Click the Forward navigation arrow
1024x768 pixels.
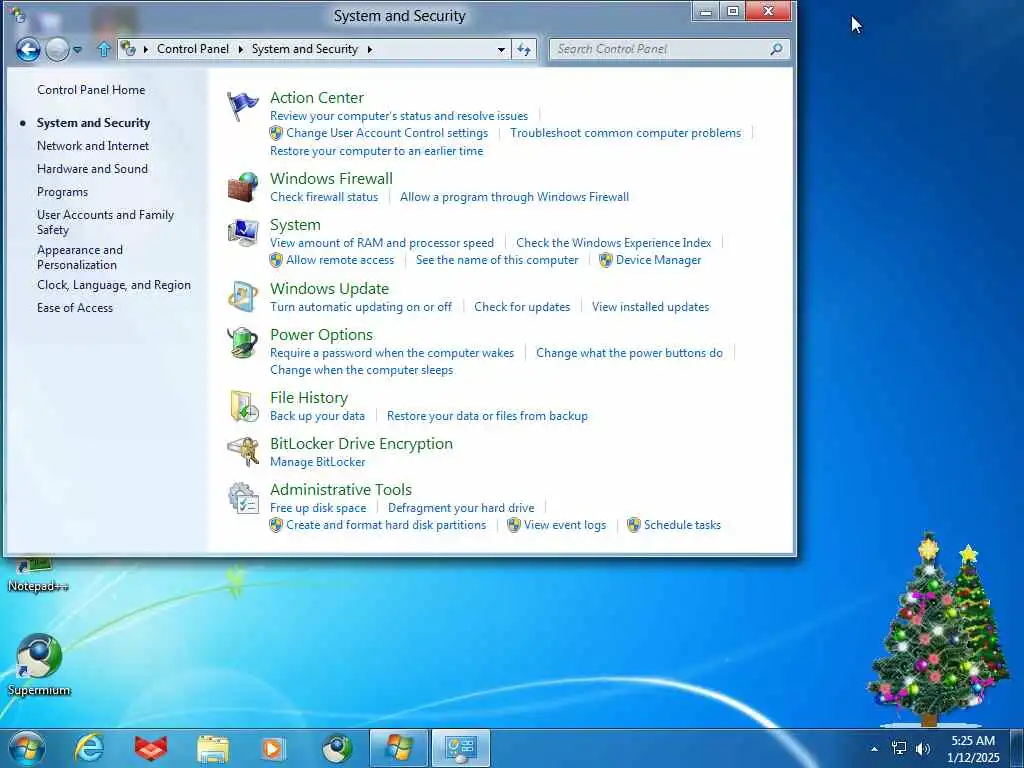[57, 50]
